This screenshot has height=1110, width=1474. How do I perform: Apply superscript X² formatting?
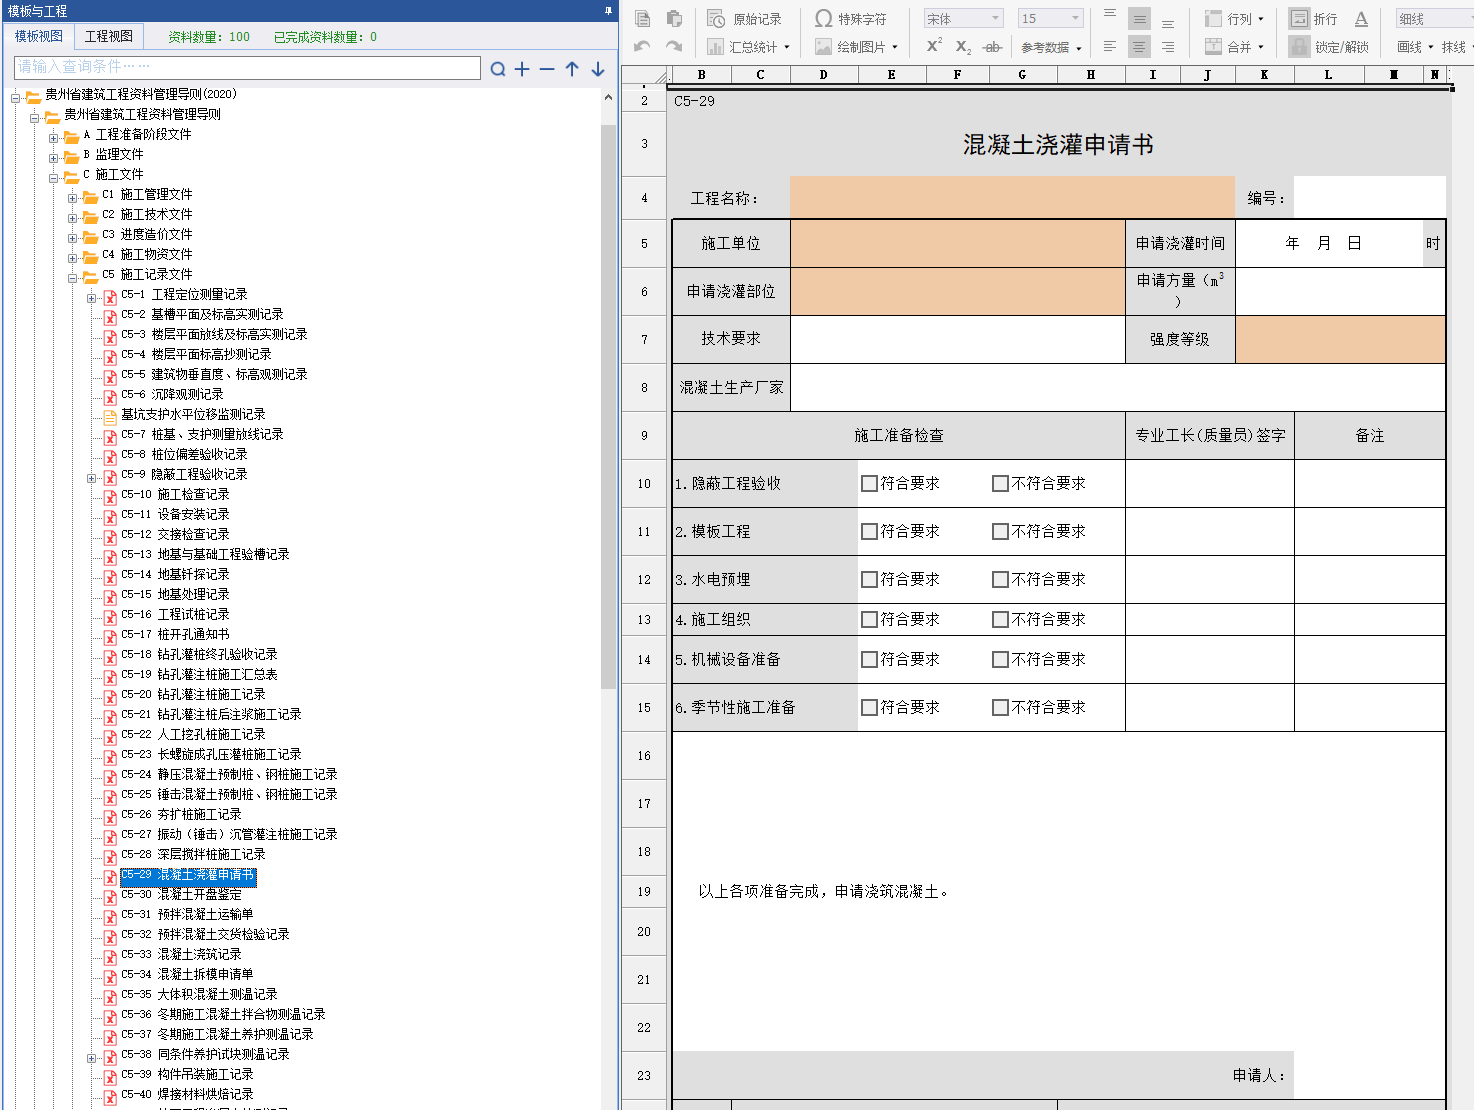934,46
